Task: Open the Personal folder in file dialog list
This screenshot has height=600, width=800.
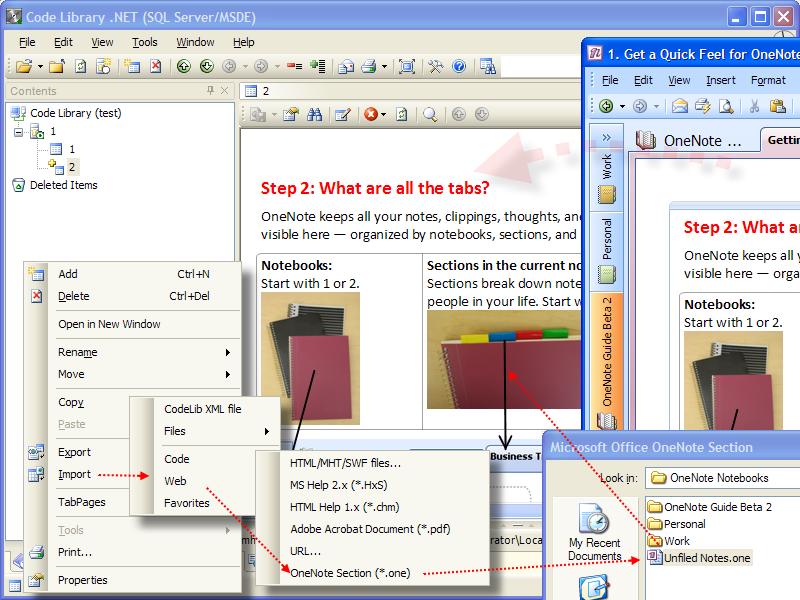Action: click(684, 524)
